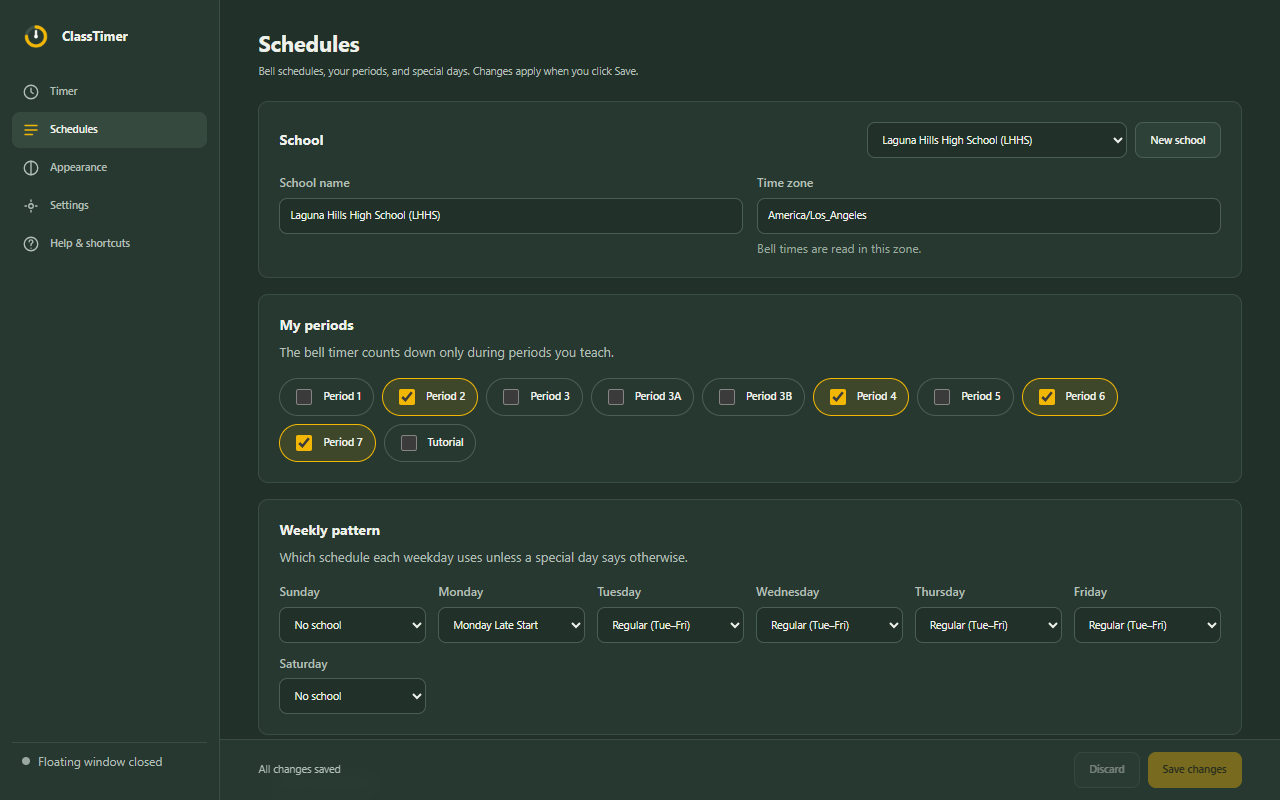This screenshot has width=1280, height=800.
Task: Click the New school button
Action: point(1178,140)
